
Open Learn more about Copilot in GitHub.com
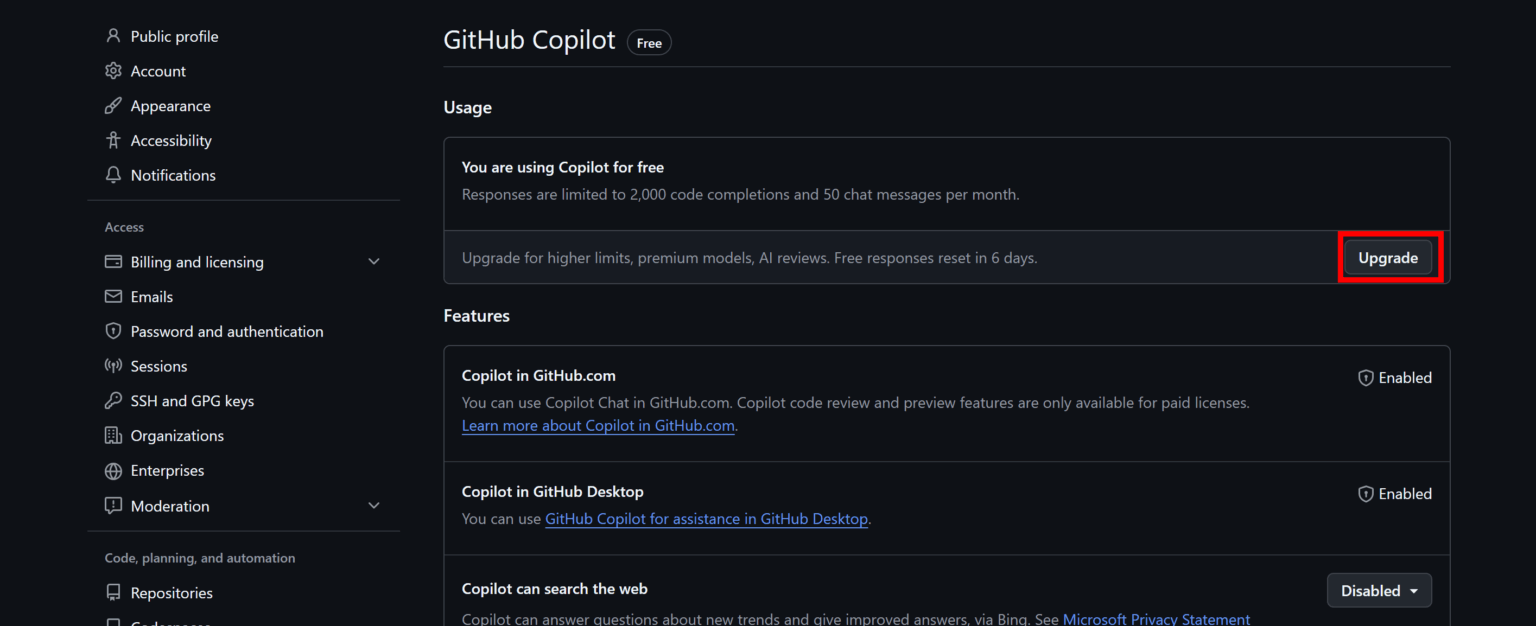click(x=598, y=425)
